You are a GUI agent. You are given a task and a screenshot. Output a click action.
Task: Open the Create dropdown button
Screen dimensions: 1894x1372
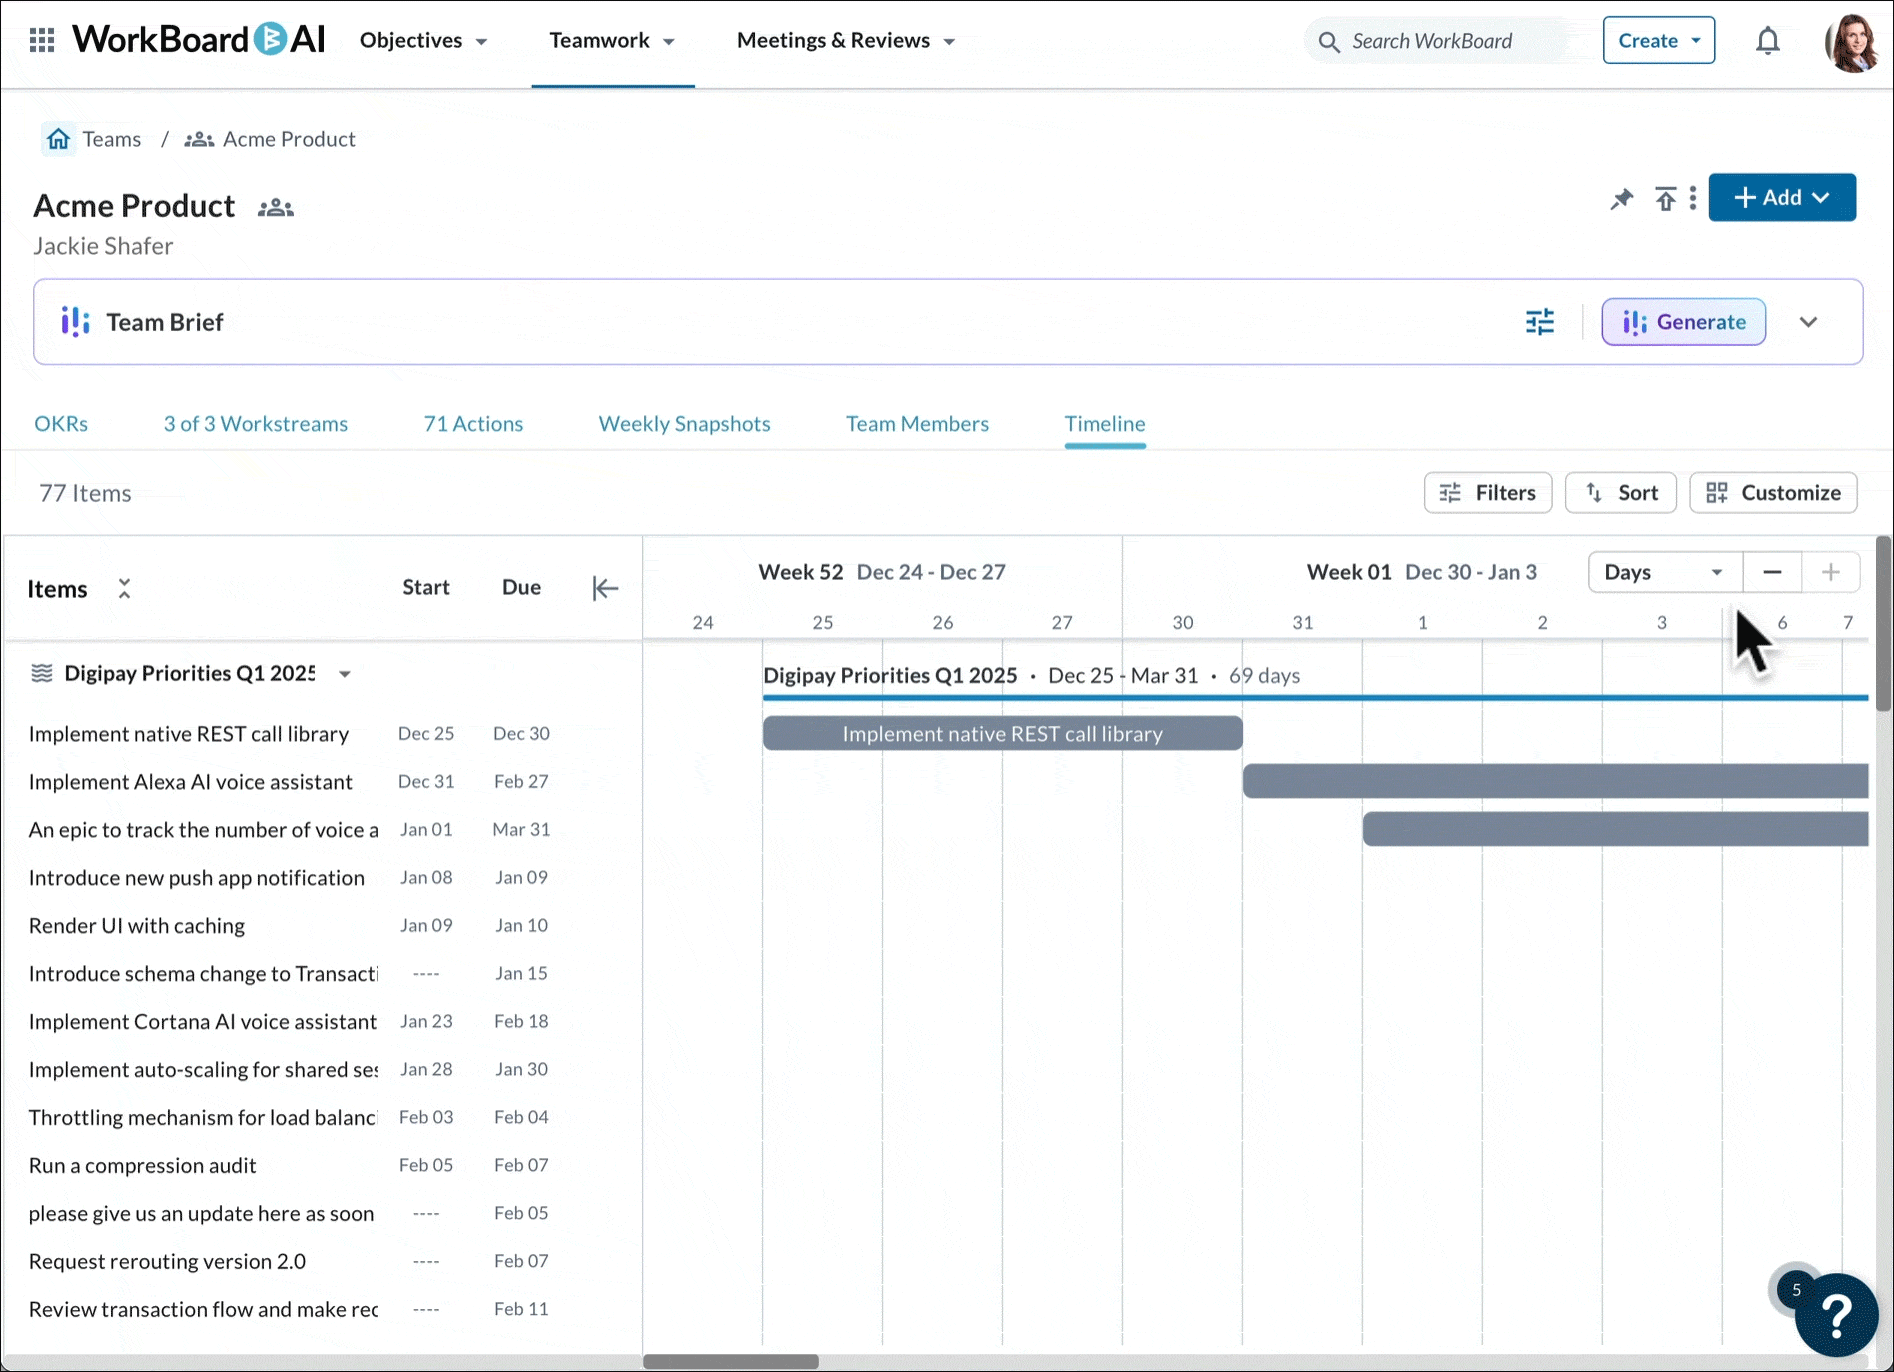click(1658, 41)
